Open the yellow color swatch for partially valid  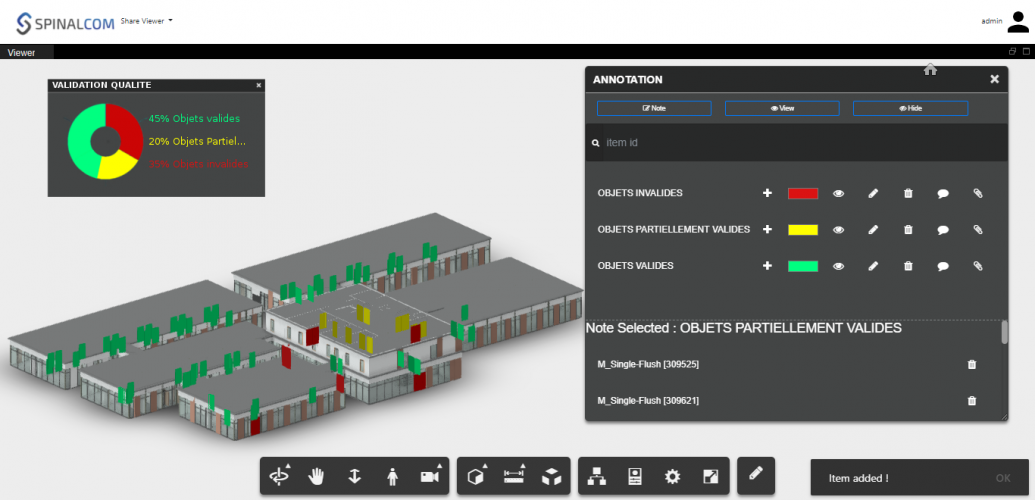coord(803,230)
